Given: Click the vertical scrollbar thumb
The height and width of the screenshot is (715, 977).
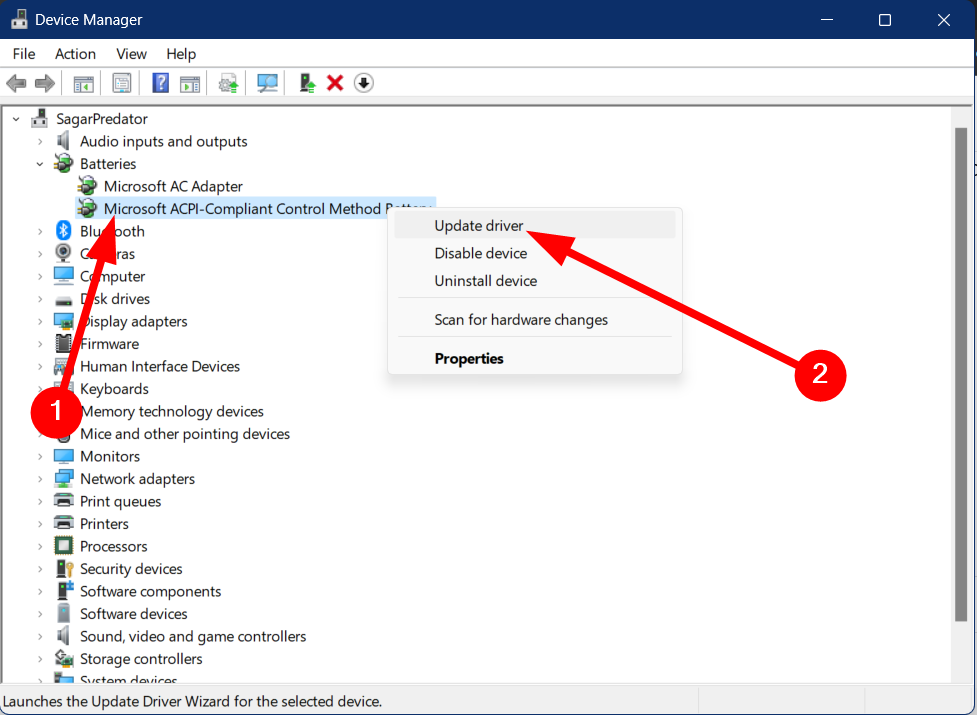Looking at the screenshot, I should click(960, 374).
